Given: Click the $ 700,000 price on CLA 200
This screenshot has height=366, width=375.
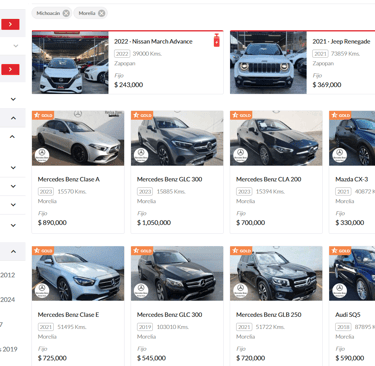Looking at the screenshot, I should pyautogui.click(x=251, y=222).
